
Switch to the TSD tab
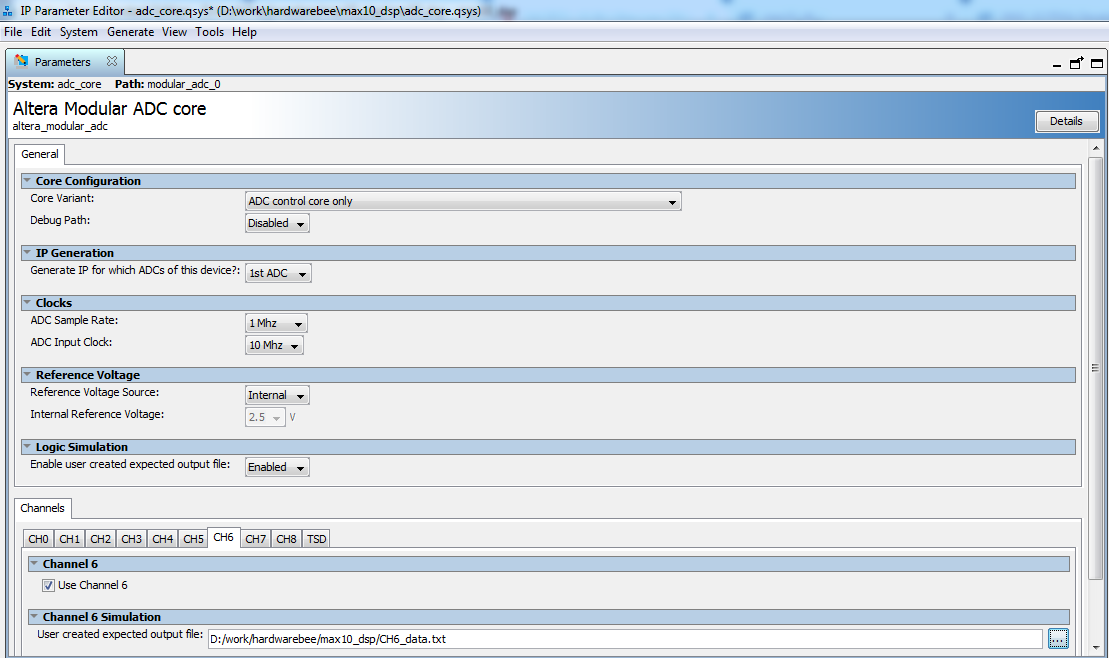pos(316,539)
